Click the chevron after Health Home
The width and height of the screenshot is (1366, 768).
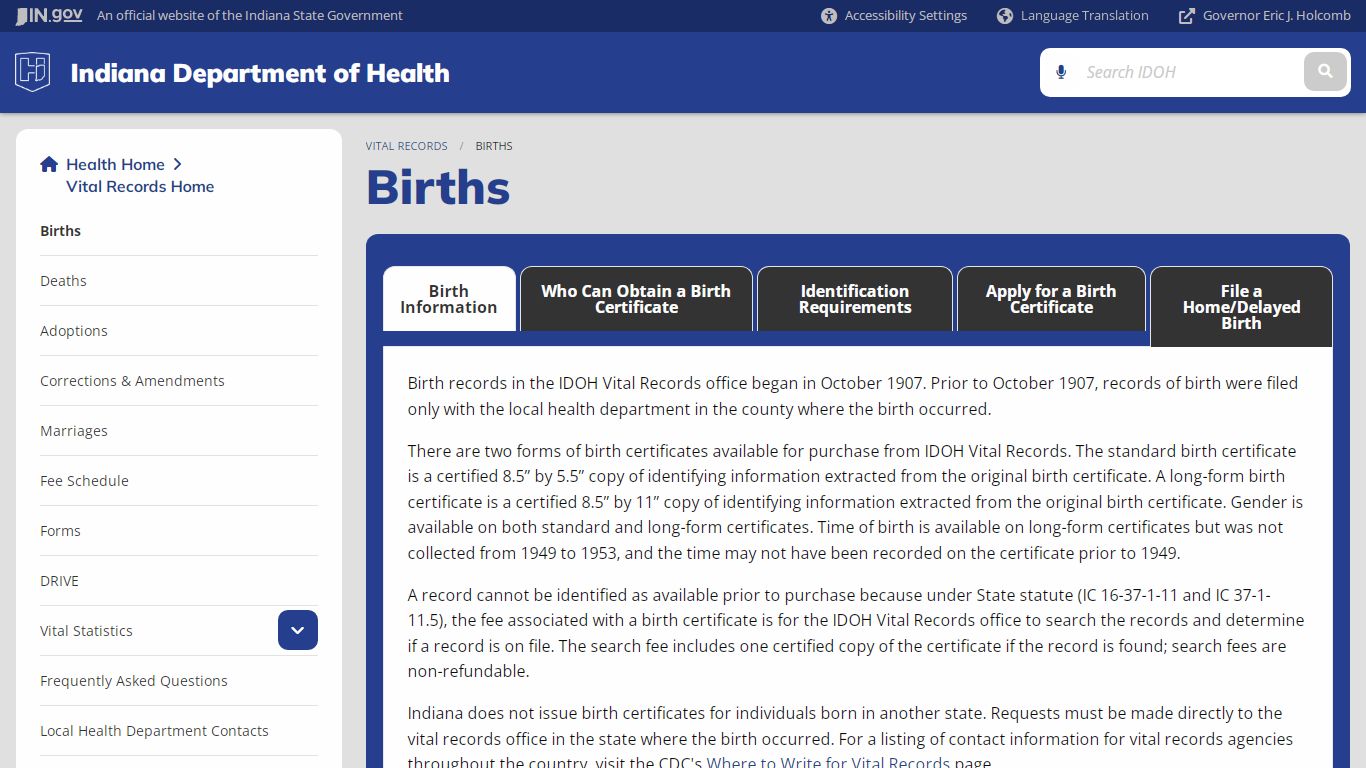[177, 164]
